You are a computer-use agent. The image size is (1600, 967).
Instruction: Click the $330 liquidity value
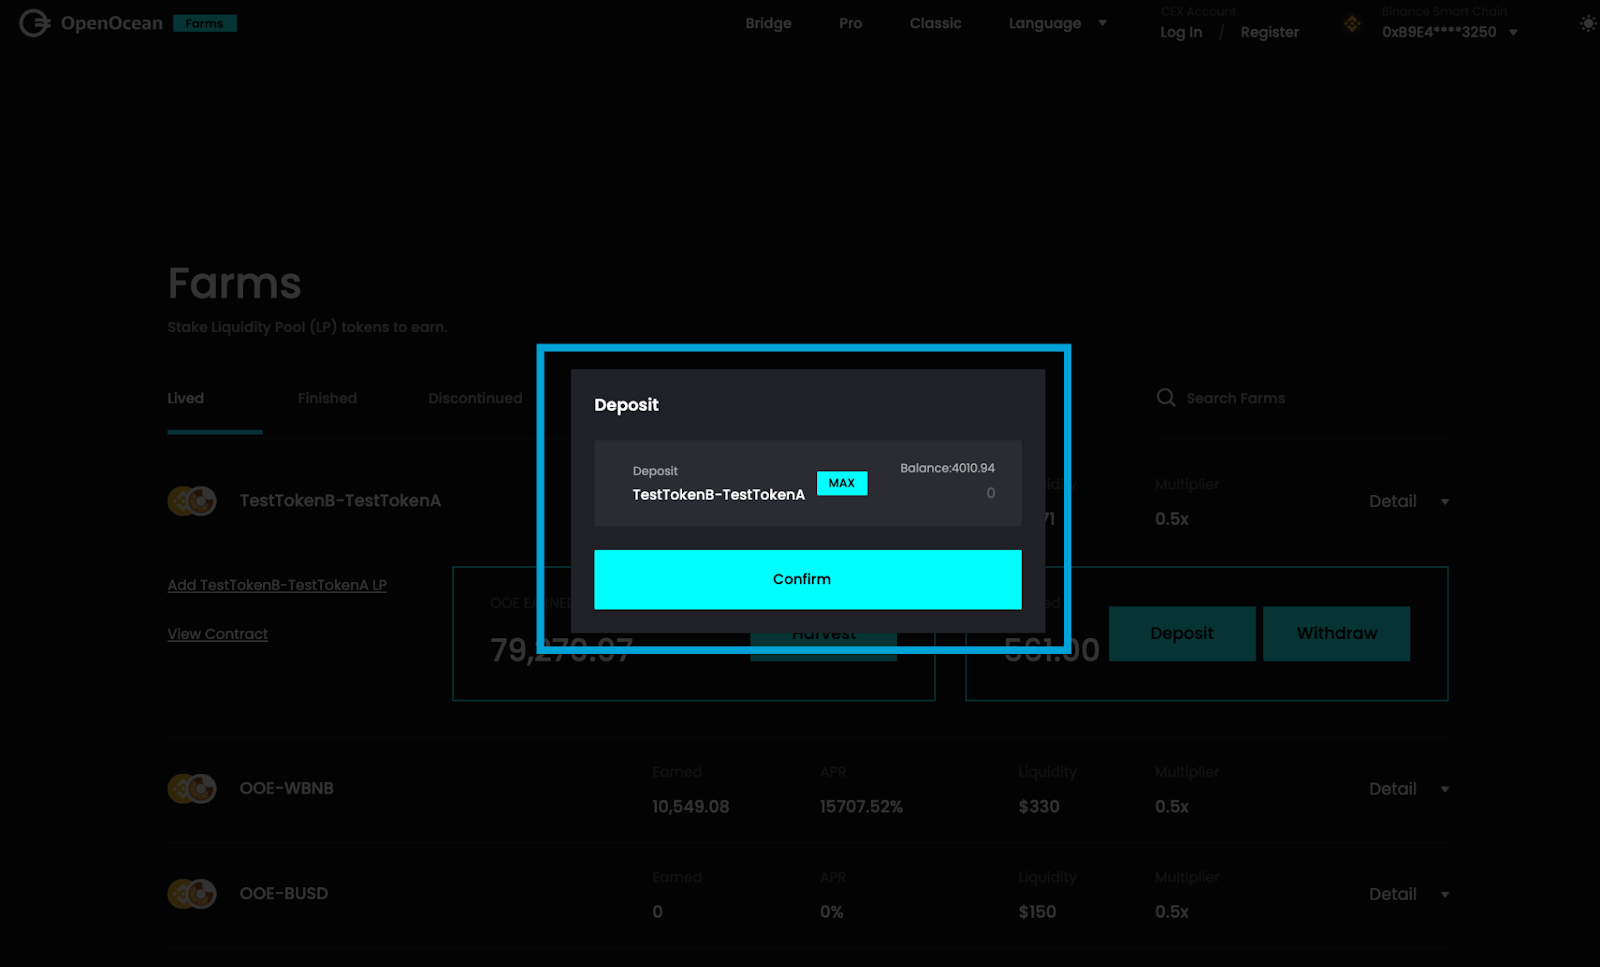tap(1039, 807)
